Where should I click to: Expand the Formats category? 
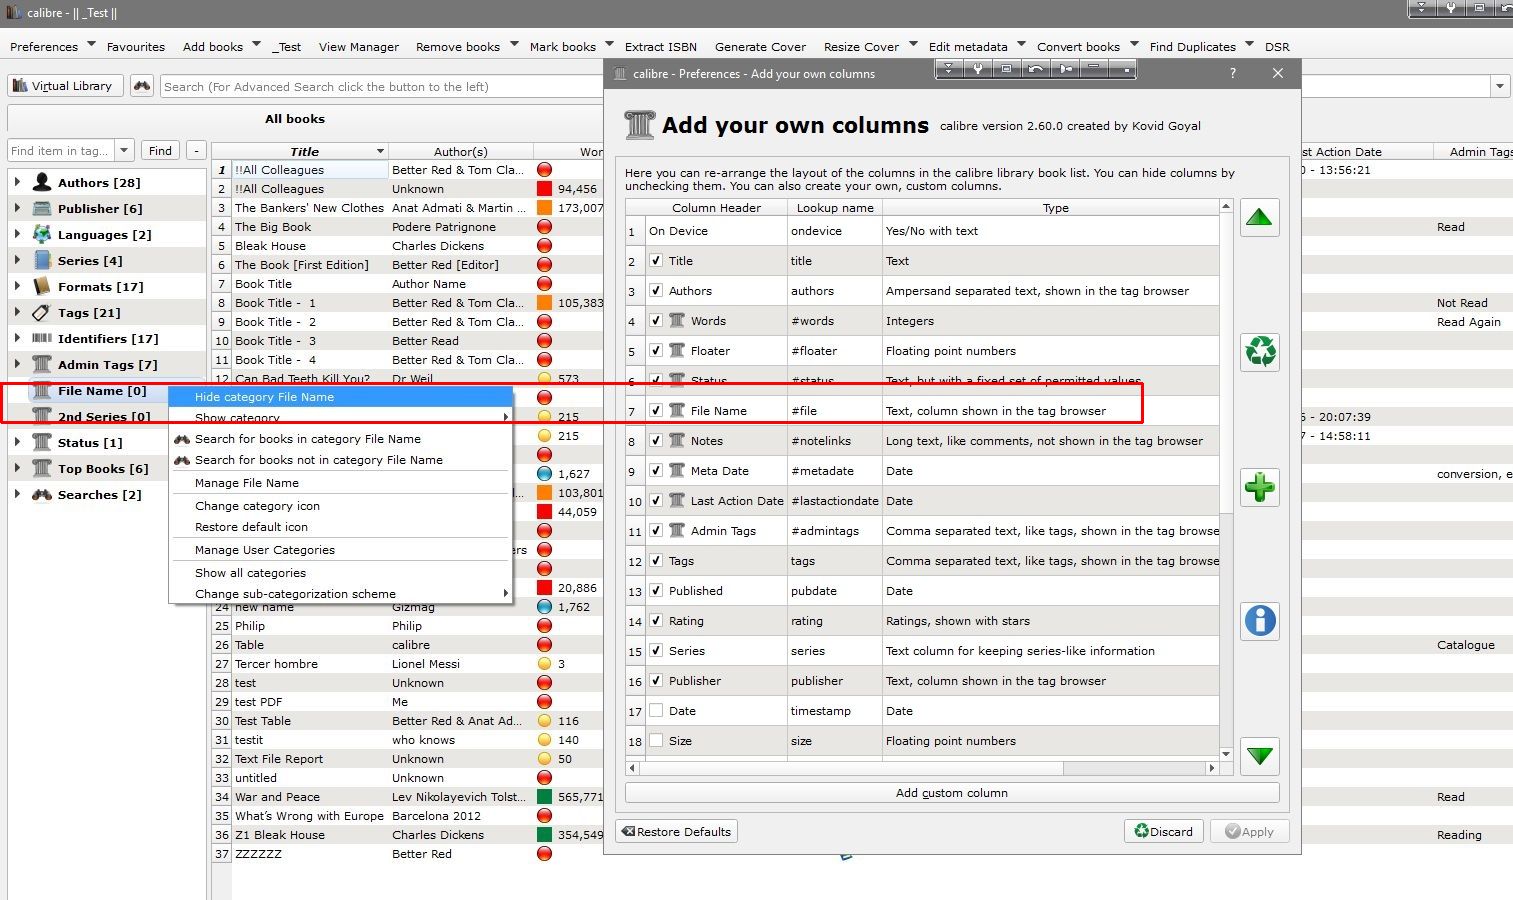tap(17, 286)
